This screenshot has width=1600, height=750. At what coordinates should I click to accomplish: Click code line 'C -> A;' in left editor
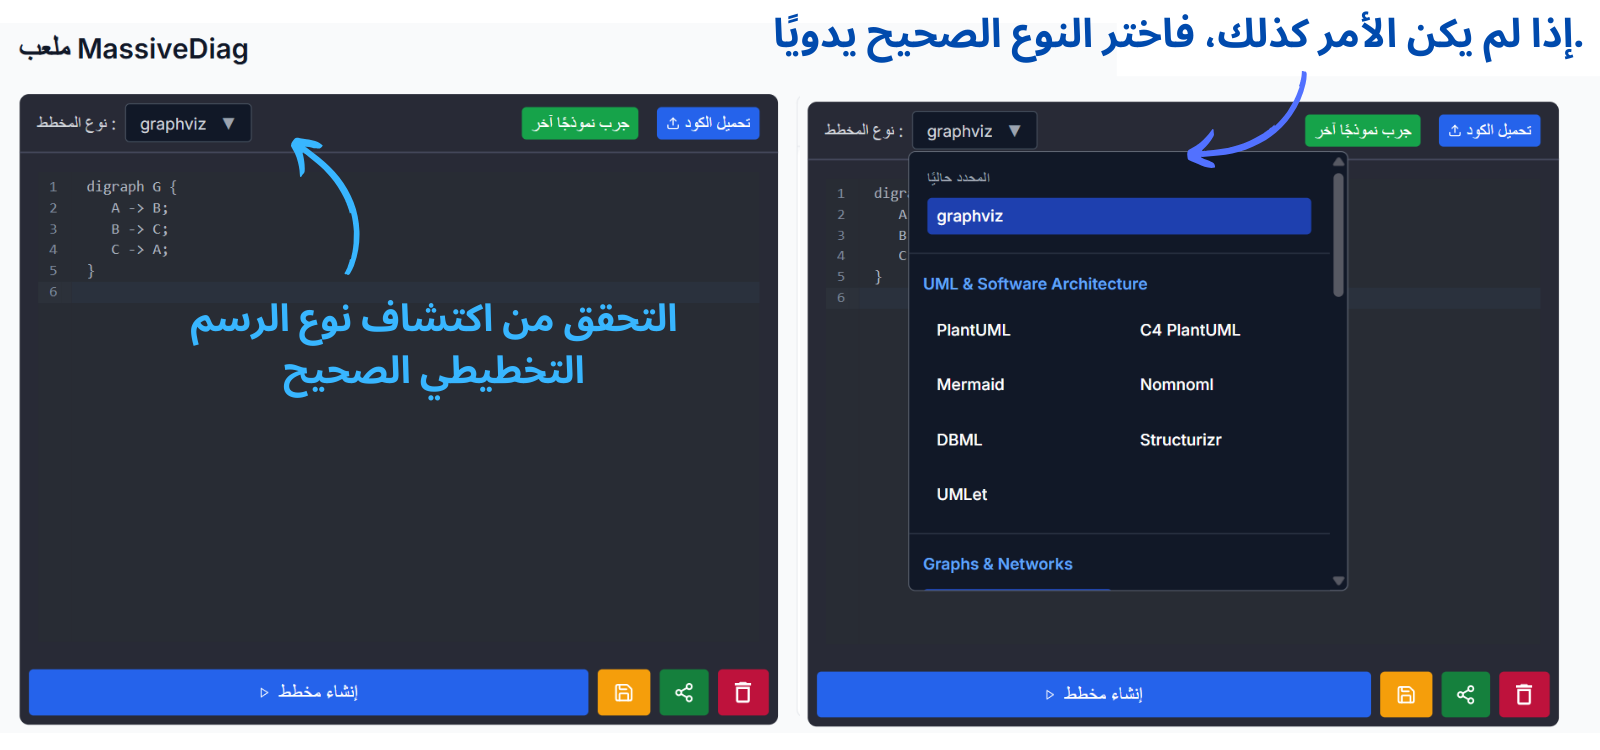click(x=140, y=250)
